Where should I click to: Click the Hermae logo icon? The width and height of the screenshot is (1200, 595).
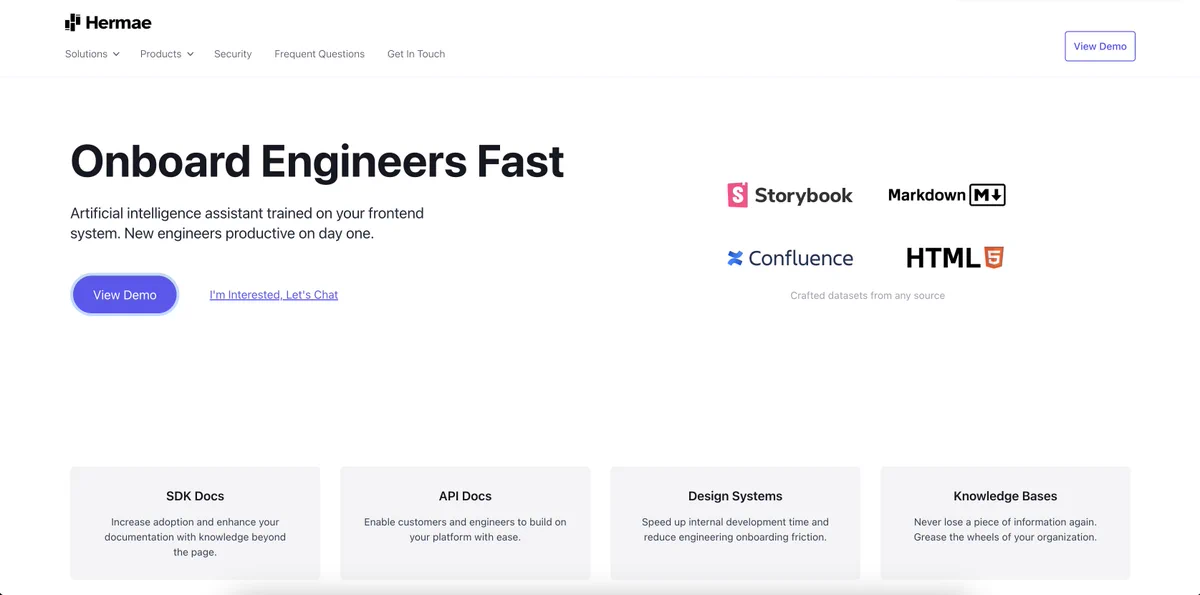pos(72,22)
